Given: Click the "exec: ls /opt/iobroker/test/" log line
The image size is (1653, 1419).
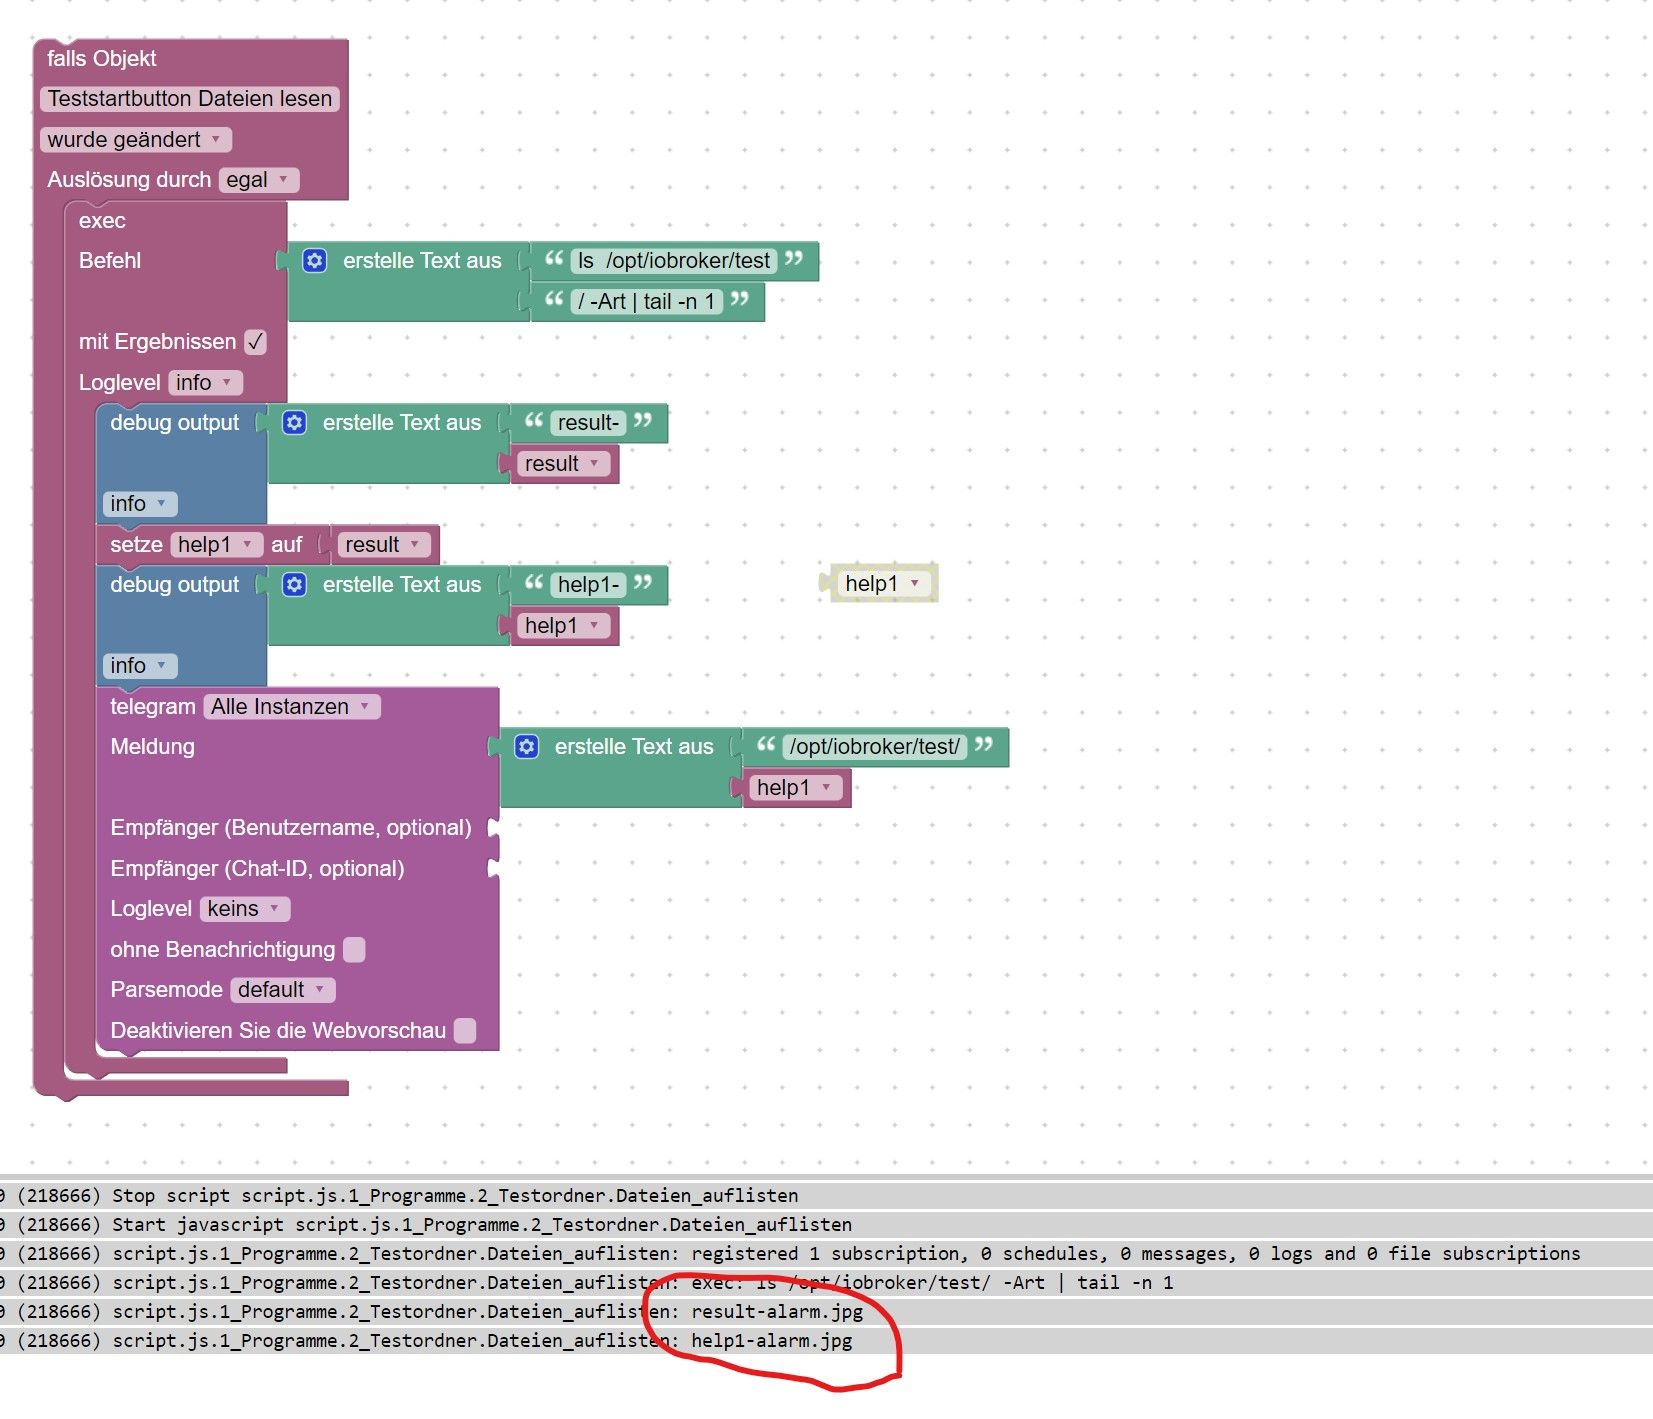Looking at the screenshot, I should (826, 1283).
